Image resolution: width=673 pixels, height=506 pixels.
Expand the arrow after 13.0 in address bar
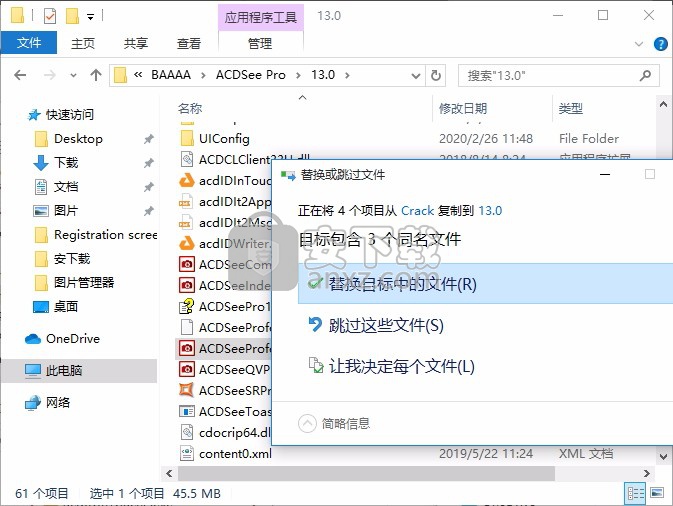(347, 76)
